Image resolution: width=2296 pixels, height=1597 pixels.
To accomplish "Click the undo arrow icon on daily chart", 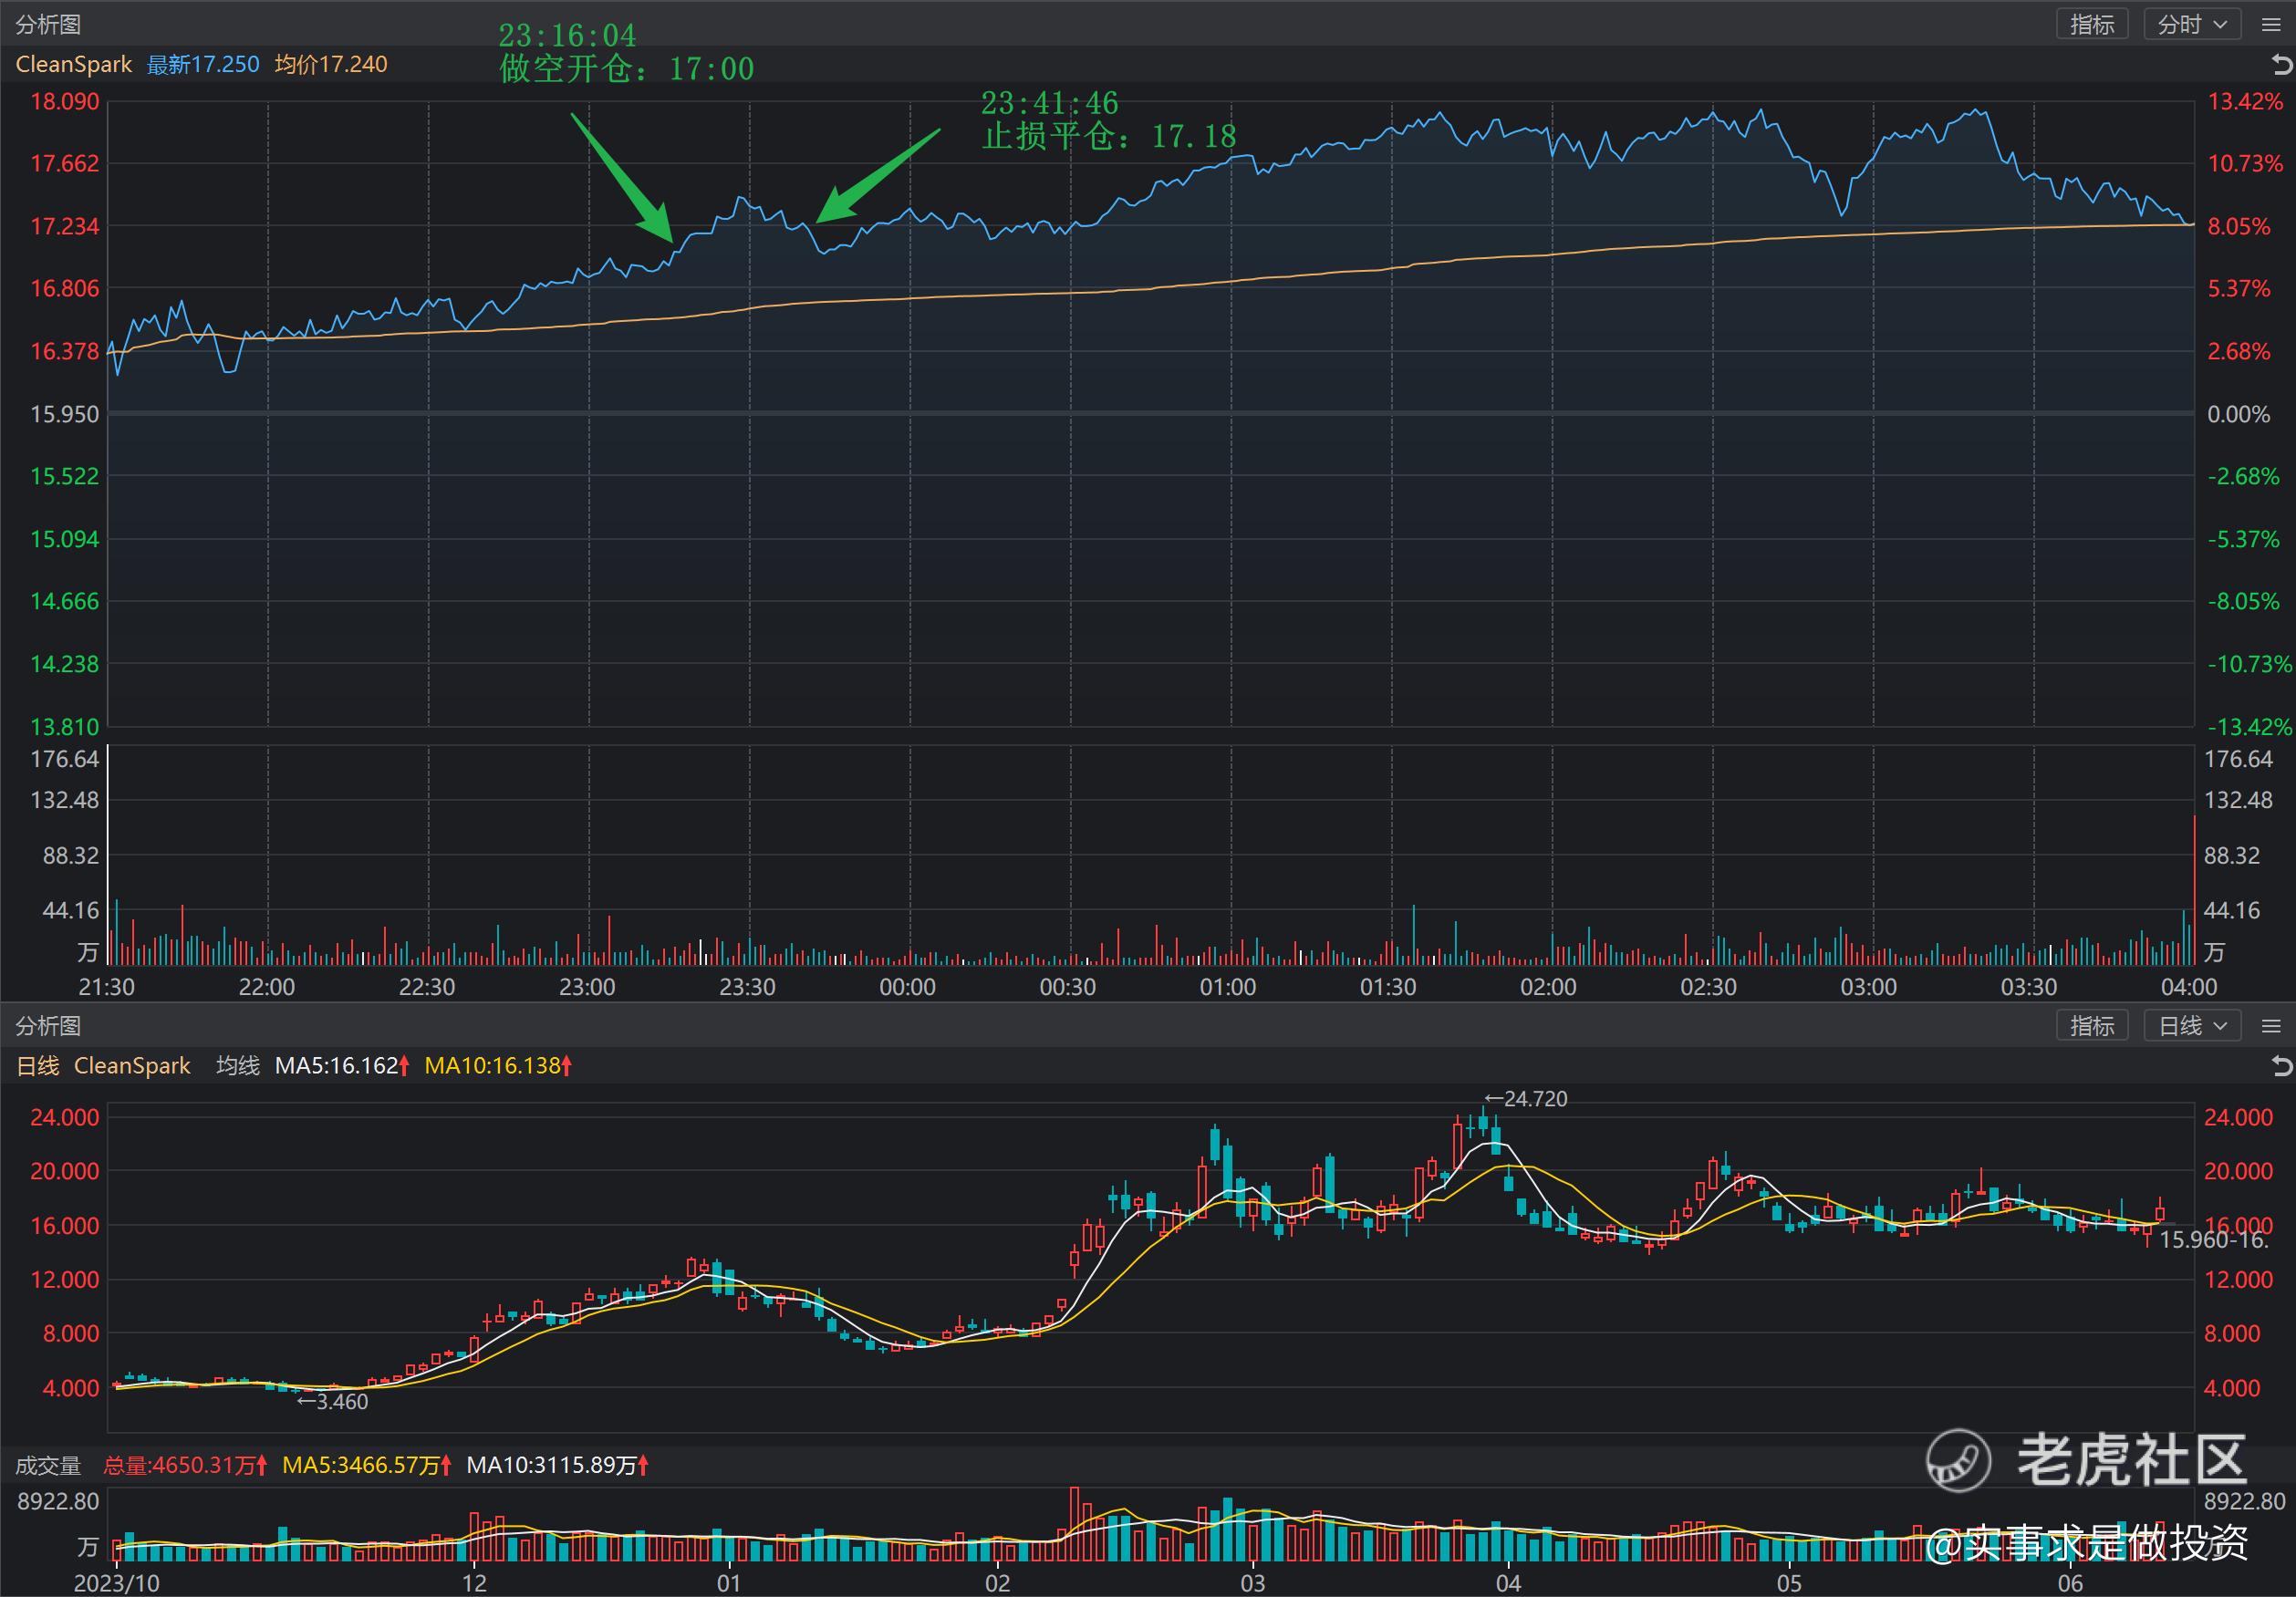I will click(2281, 1067).
